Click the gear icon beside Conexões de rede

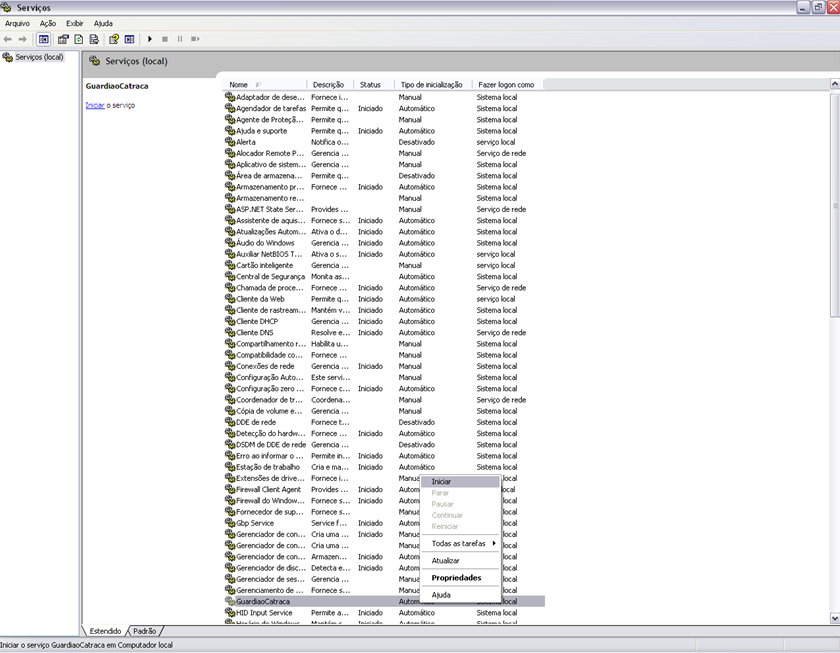230,366
